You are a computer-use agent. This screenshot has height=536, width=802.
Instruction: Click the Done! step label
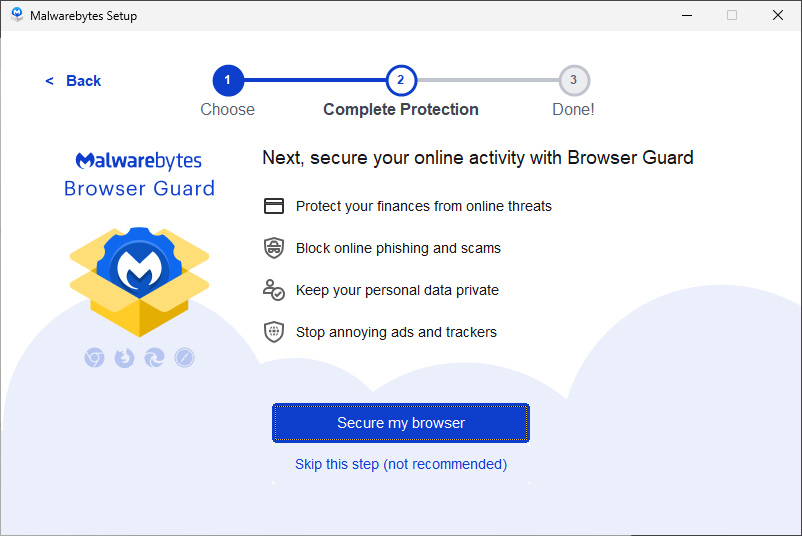(573, 110)
